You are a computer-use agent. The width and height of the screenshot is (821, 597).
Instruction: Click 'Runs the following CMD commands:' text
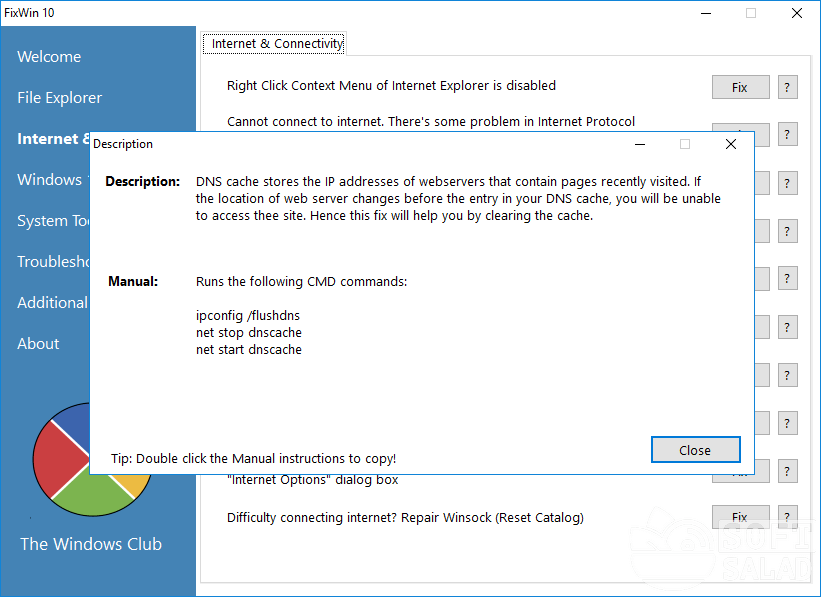point(301,282)
